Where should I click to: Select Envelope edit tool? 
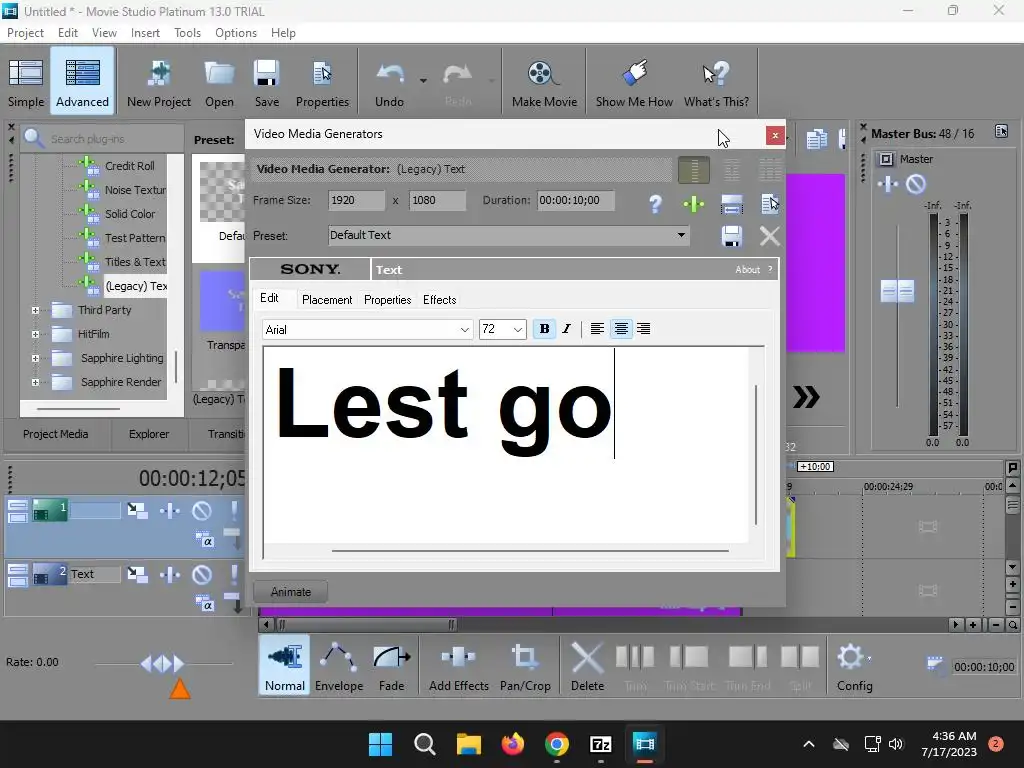(x=339, y=665)
